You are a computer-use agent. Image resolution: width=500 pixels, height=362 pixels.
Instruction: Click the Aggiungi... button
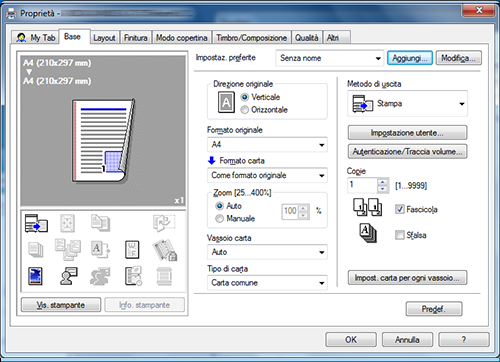[x=410, y=58]
